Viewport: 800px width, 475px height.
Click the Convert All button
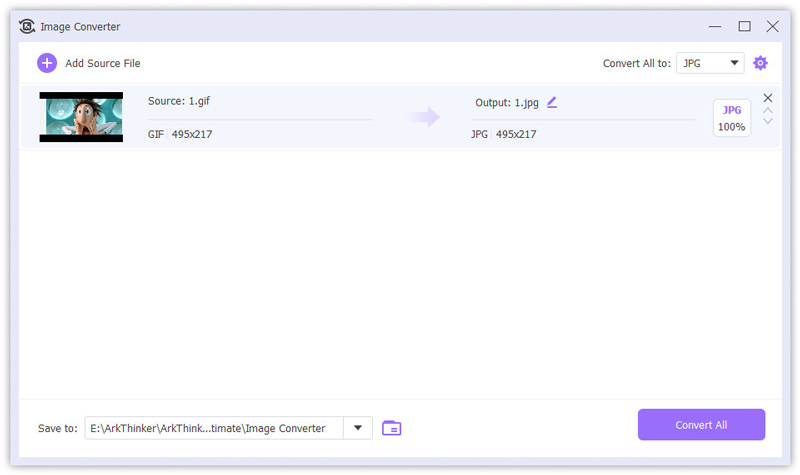tap(701, 424)
